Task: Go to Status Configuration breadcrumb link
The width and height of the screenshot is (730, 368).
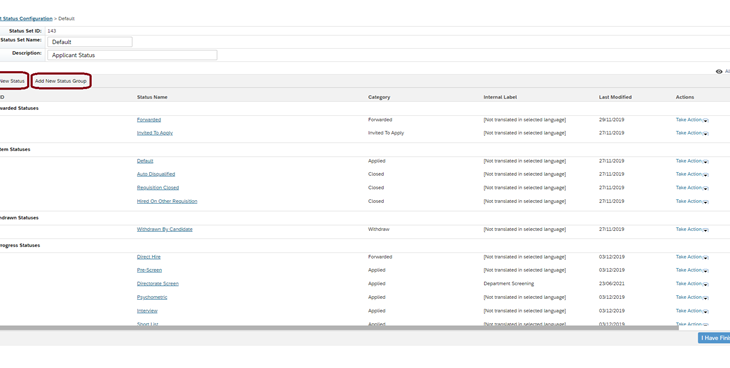Action: (26, 19)
